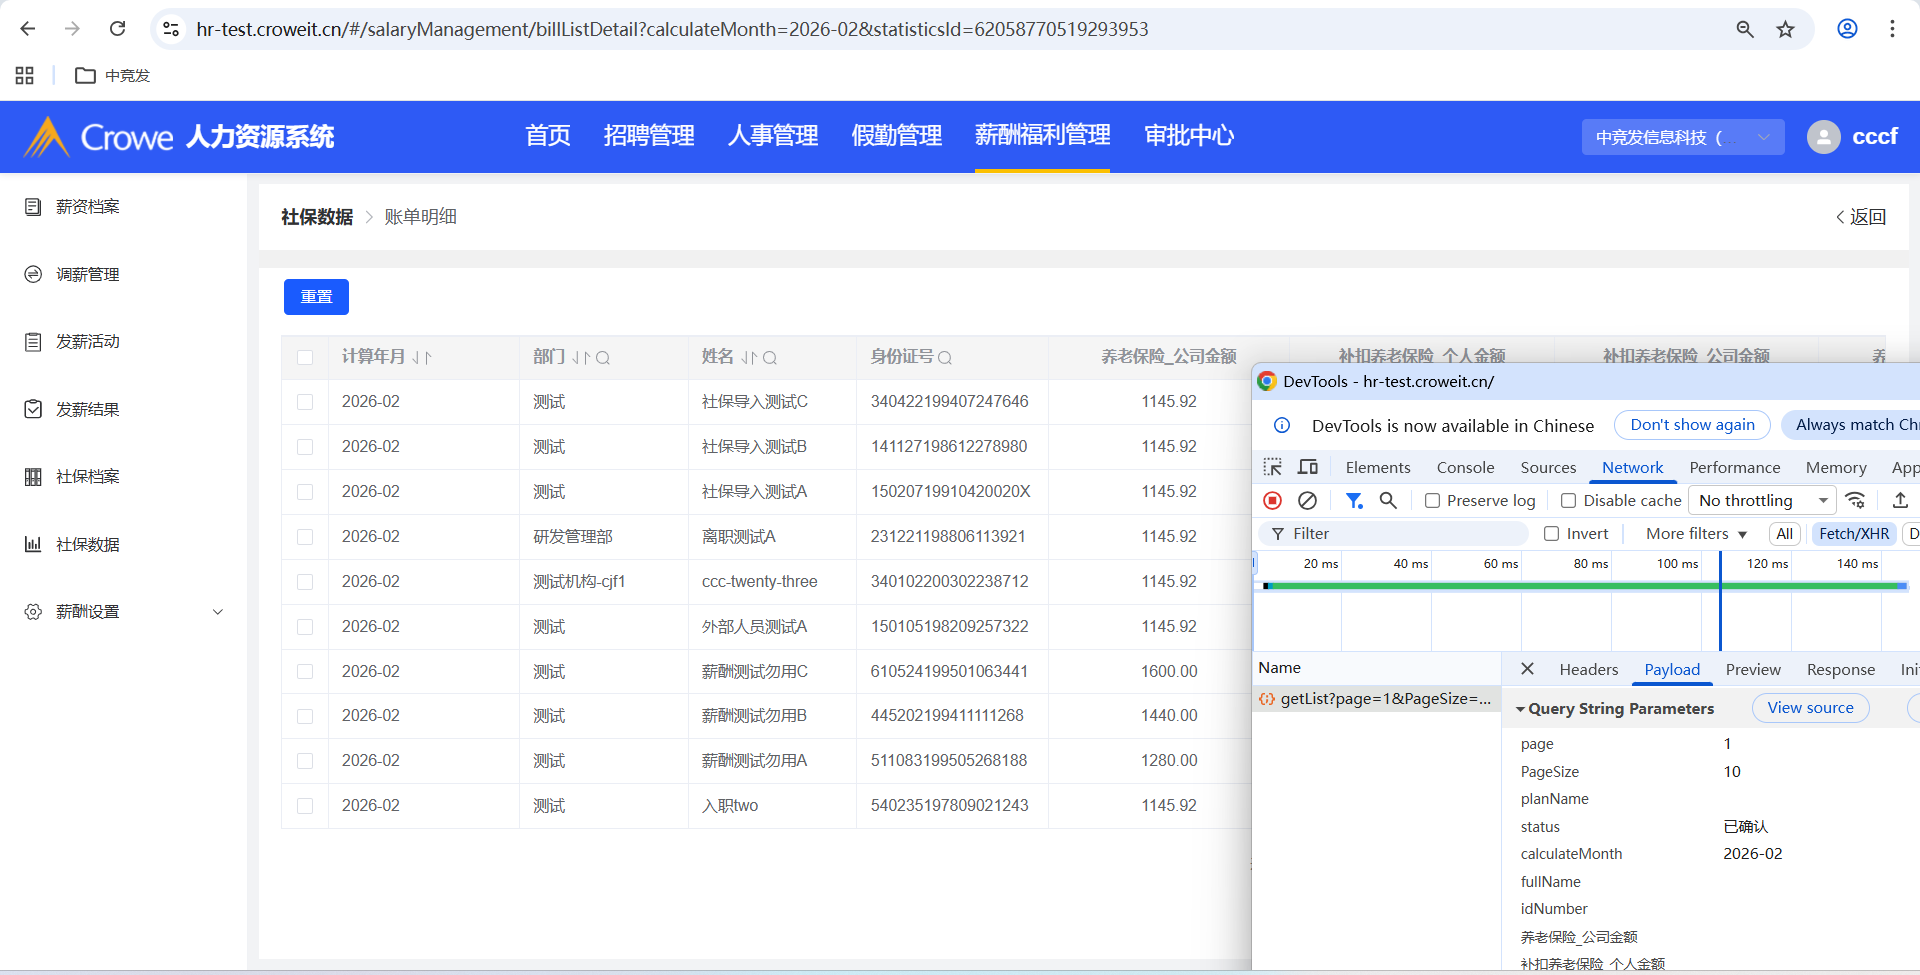Image resolution: width=1920 pixels, height=975 pixels.
Task: Click the View source link
Action: [x=1810, y=708]
